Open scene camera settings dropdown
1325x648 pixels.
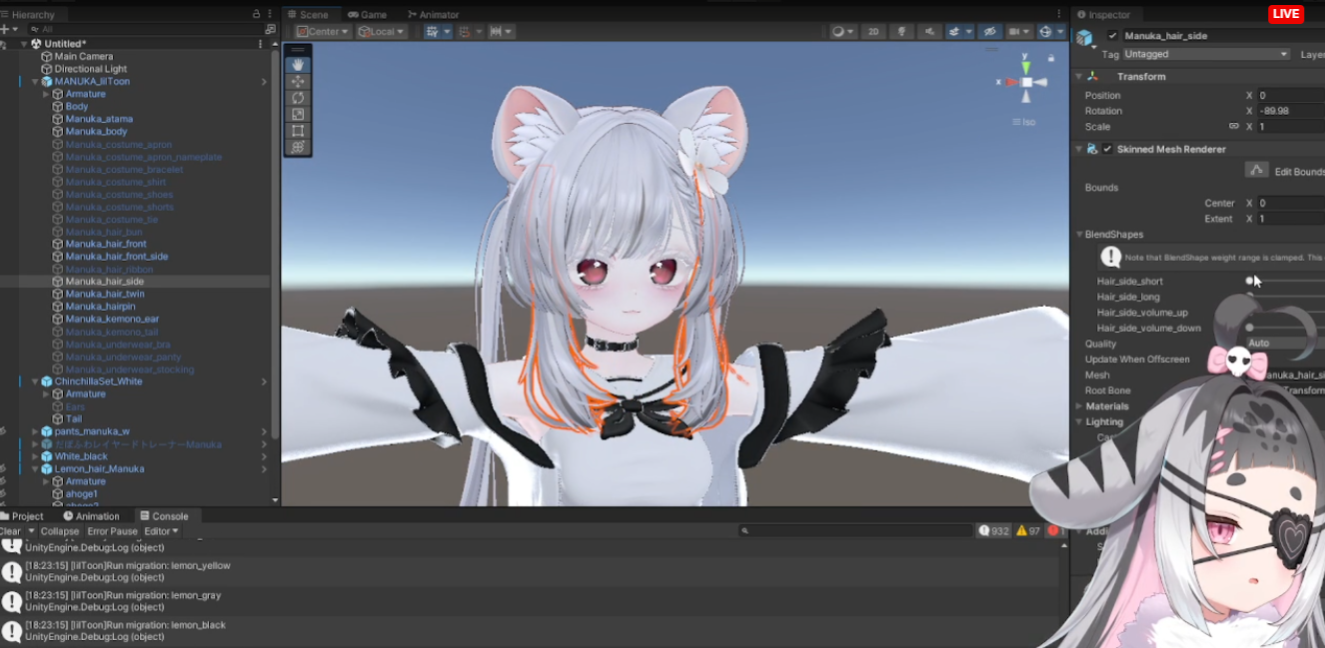click(1020, 32)
